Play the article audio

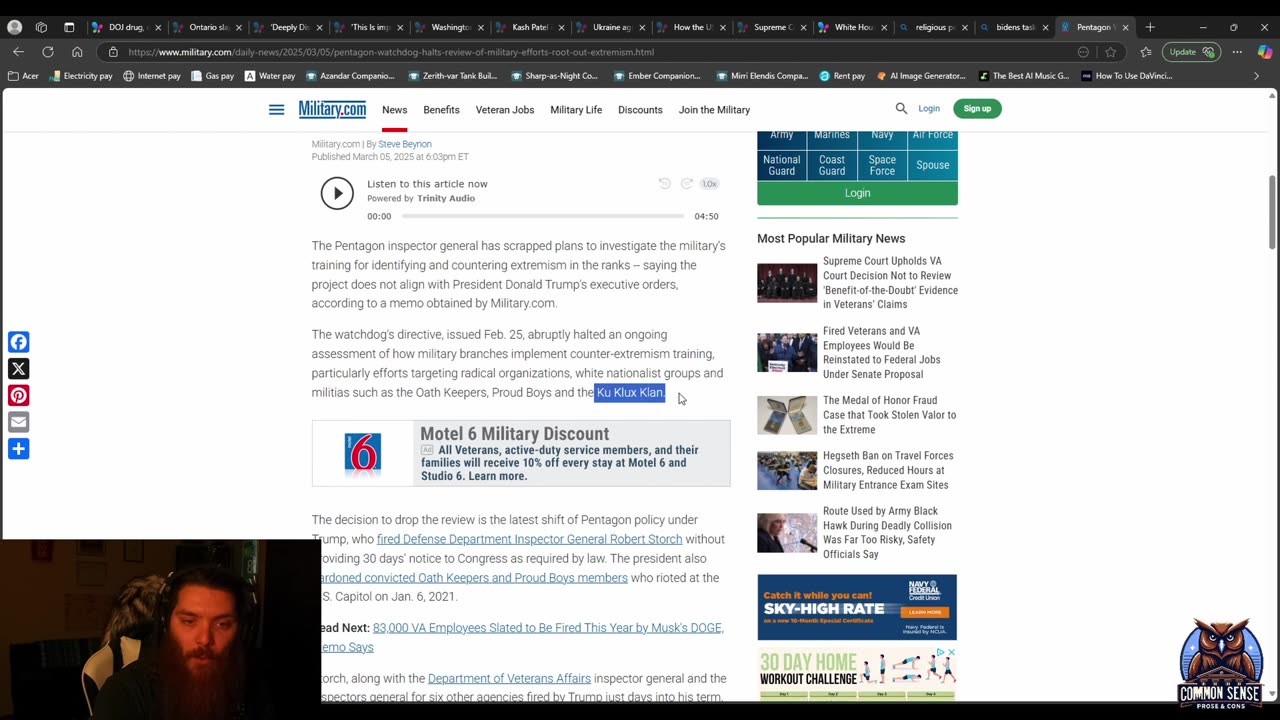click(x=337, y=193)
